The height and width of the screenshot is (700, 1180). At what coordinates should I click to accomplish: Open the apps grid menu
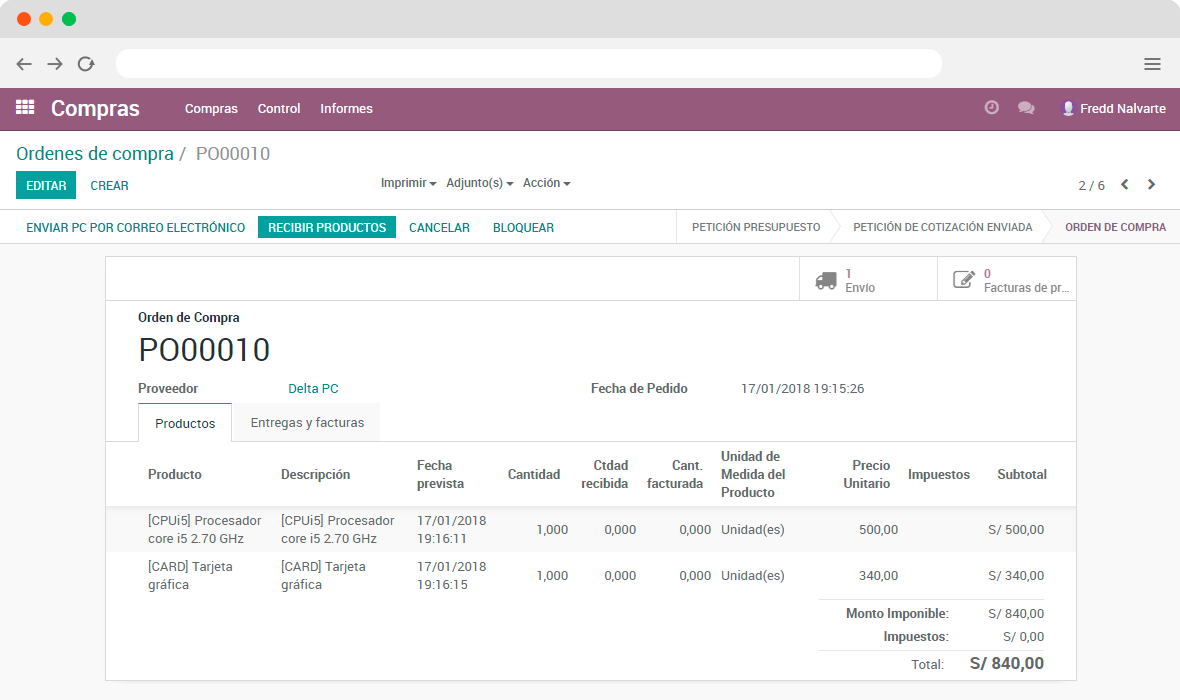click(x=24, y=108)
